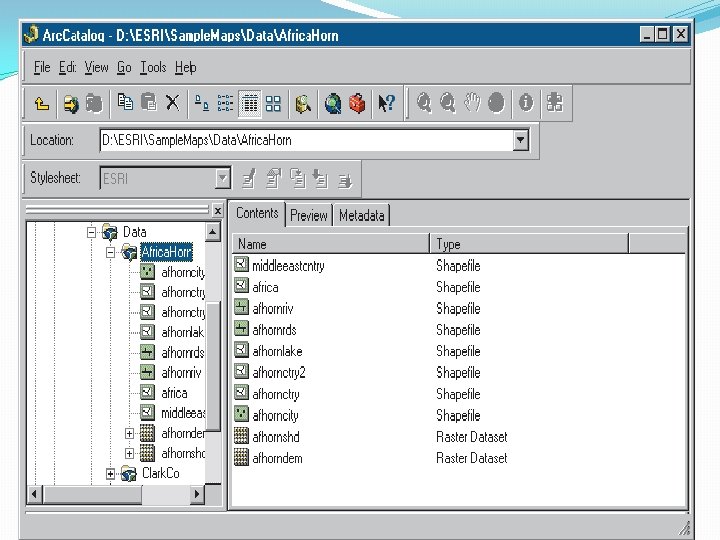
Task: Expand the ClarkCo folder node
Action: 110,473
